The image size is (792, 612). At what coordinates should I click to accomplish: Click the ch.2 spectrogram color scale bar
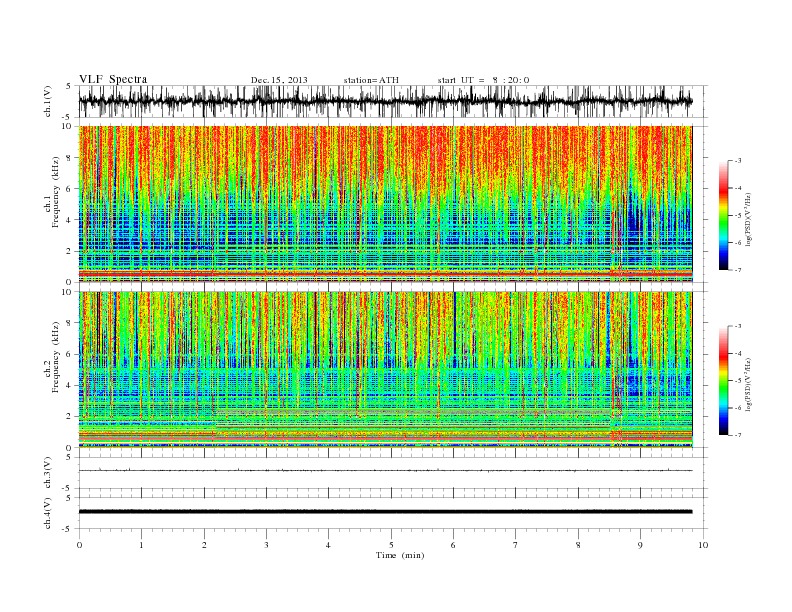723,381
